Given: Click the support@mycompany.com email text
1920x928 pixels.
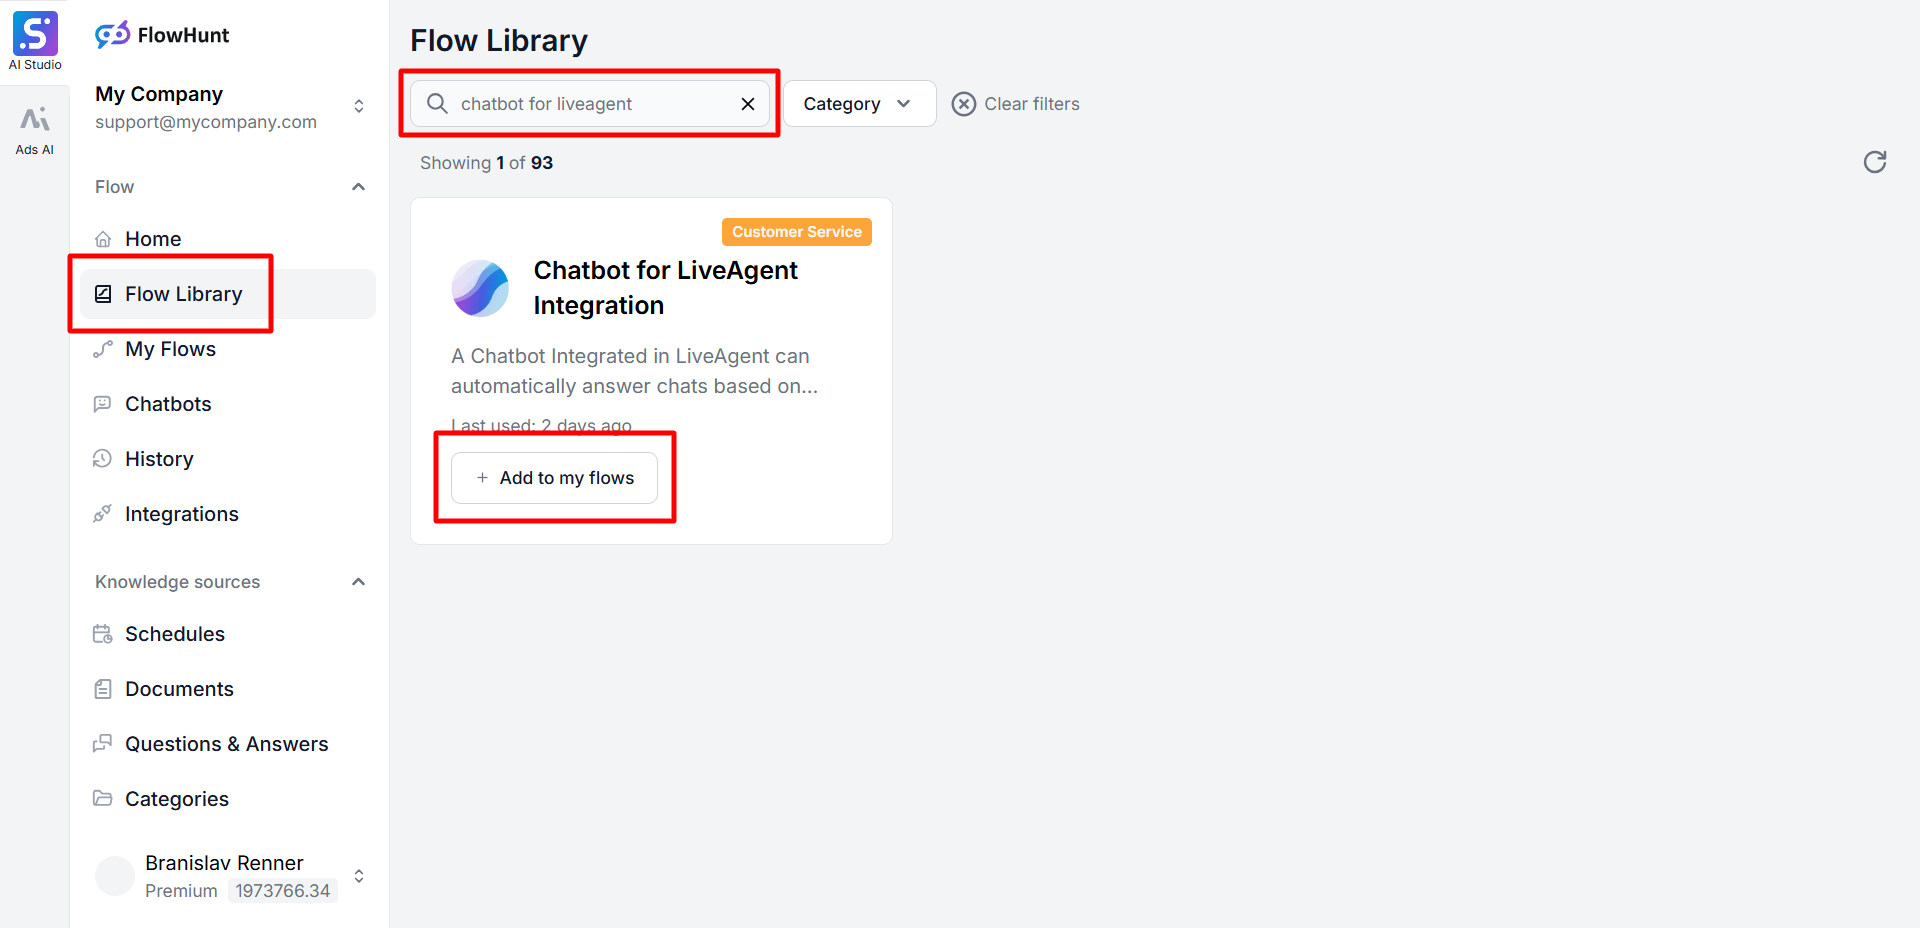Looking at the screenshot, I should [206, 122].
